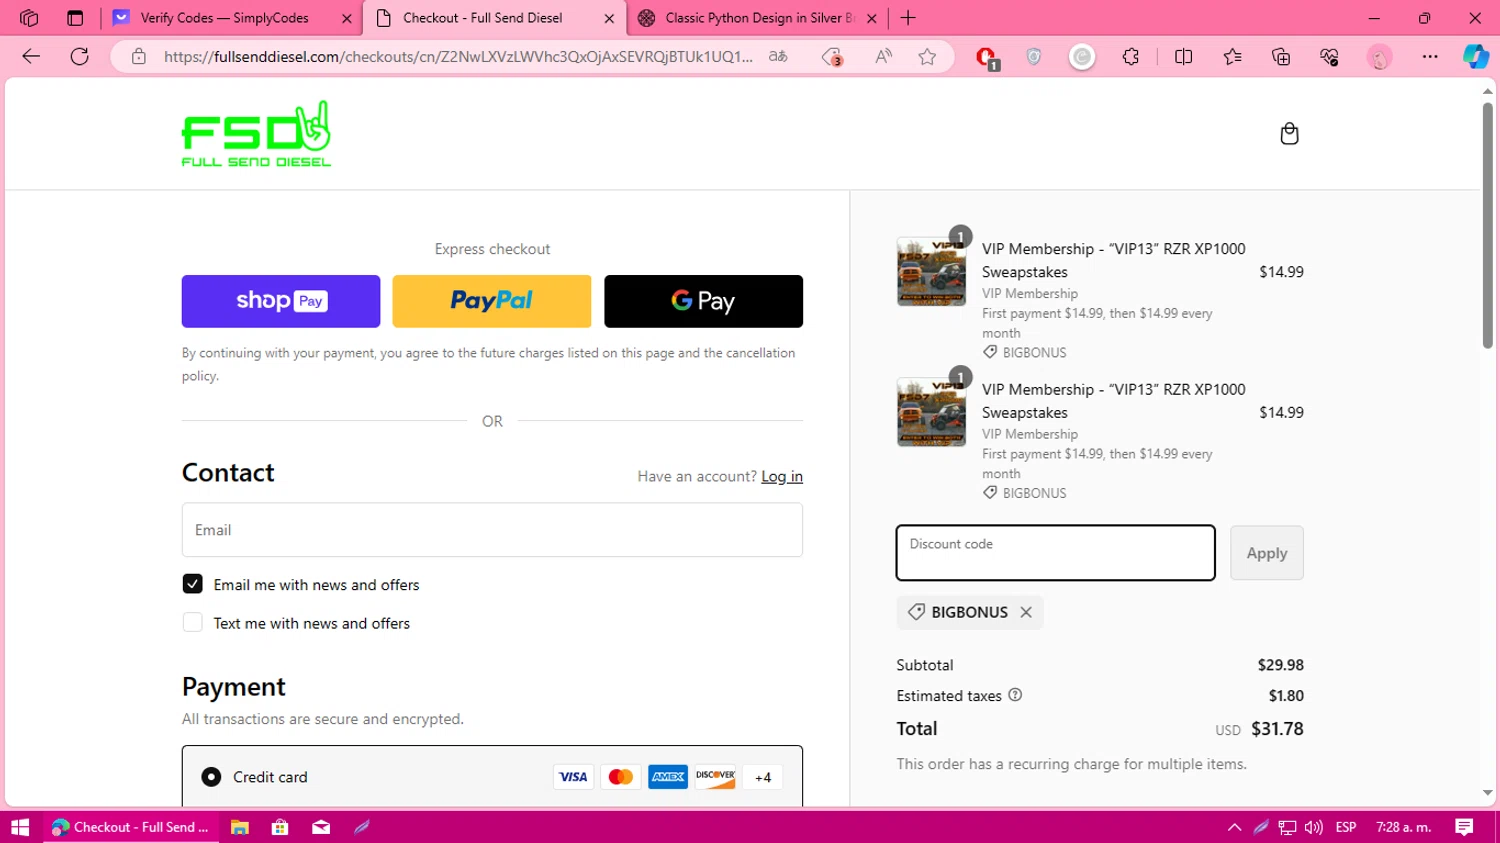Open the shopping bag cart icon
This screenshot has height=843, width=1500.
[x=1289, y=134]
